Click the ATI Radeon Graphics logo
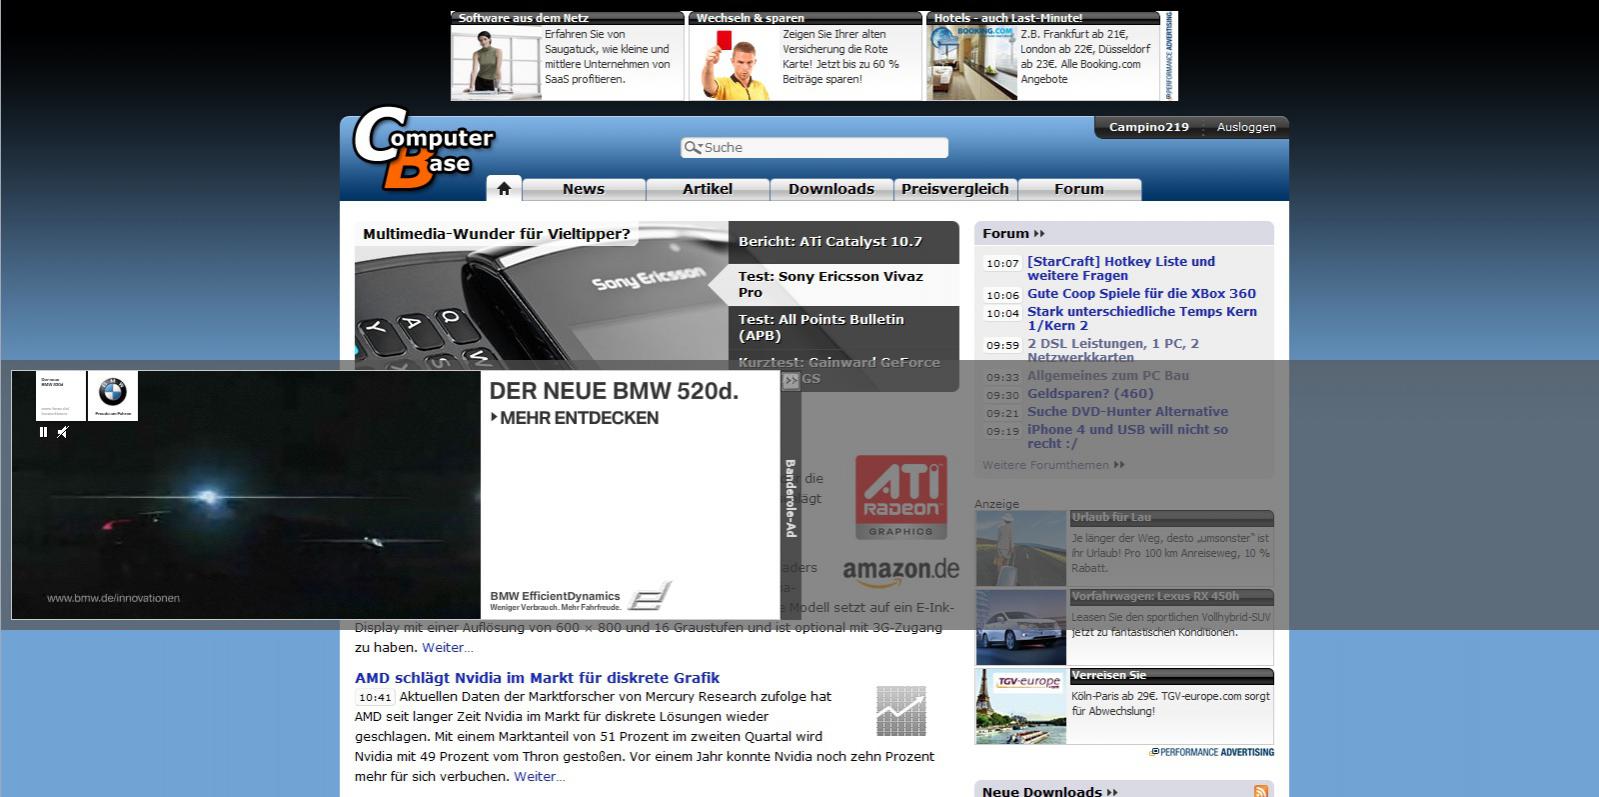Screen dimensions: 1599x797 (901, 498)
